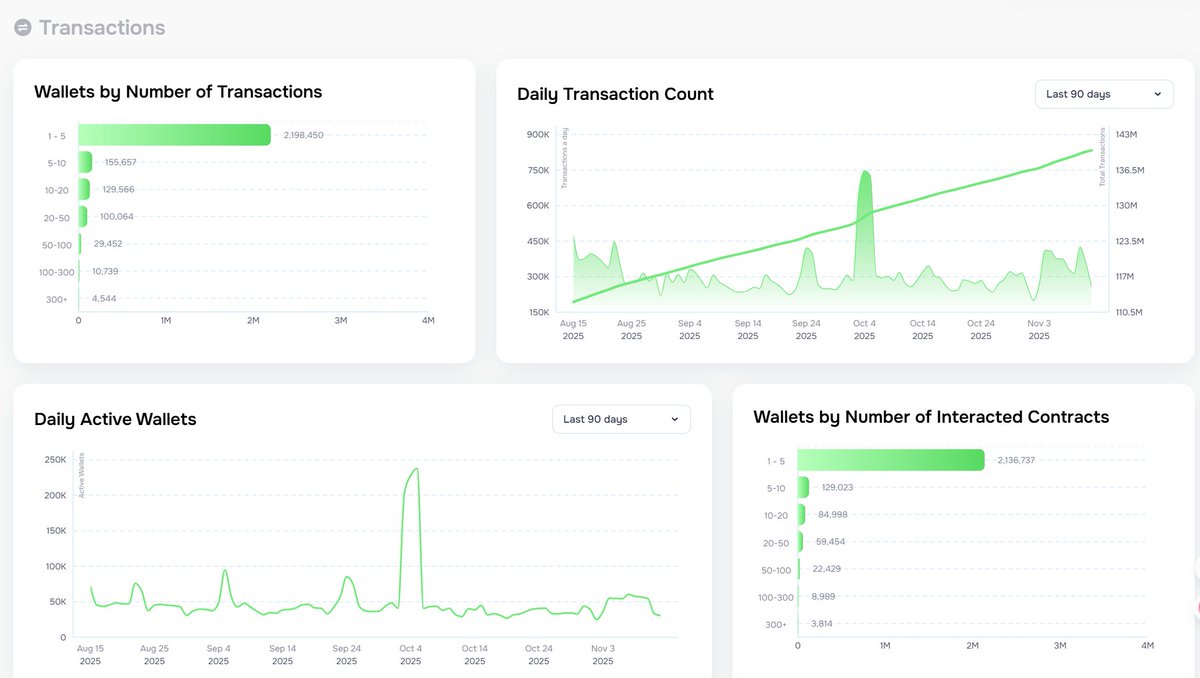The image size is (1200, 678).
Task: Click the green bar for 1-5 transactions wallets
Action: tap(170, 134)
